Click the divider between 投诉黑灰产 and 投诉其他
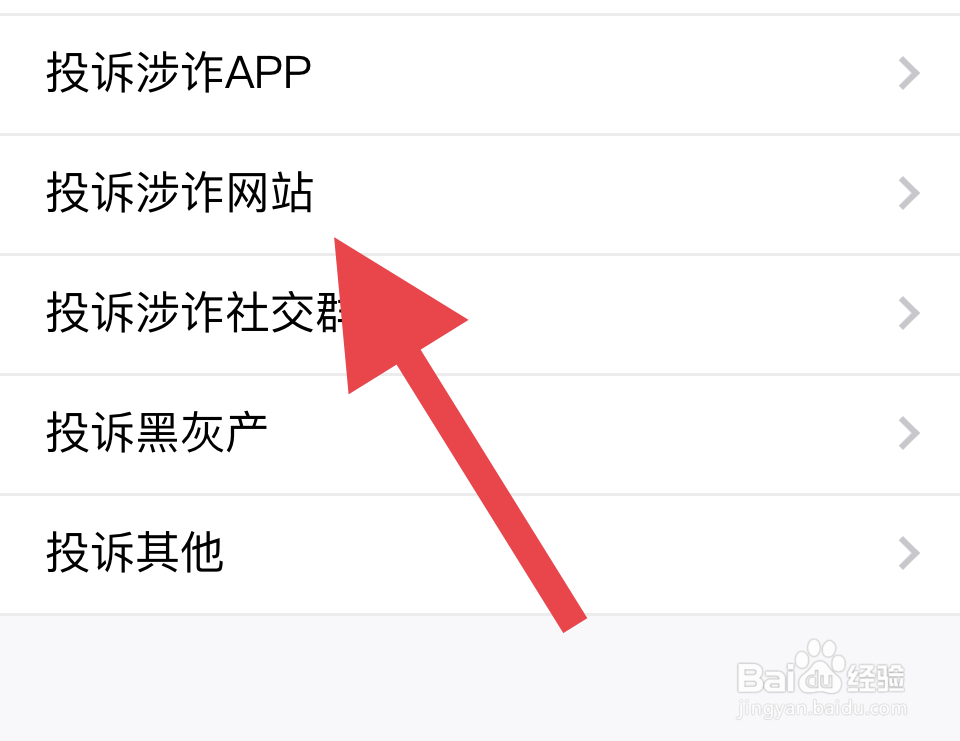Image resolution: width=960 pixels, height=741 pixels. 480,494
